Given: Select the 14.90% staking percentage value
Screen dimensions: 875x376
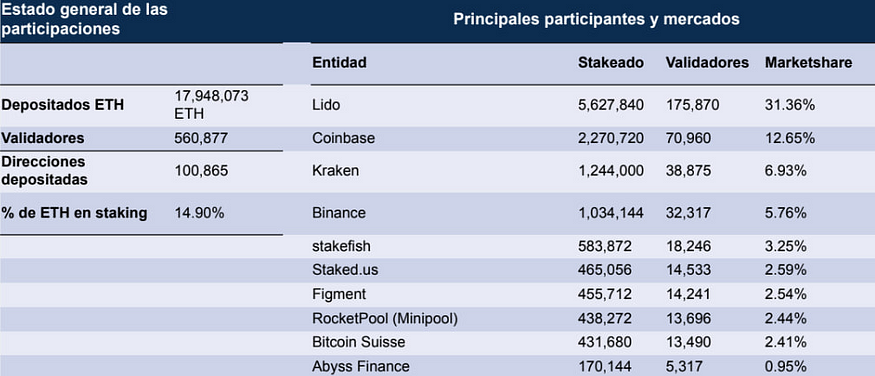Looking at the screenshot, I should point(199,213).
